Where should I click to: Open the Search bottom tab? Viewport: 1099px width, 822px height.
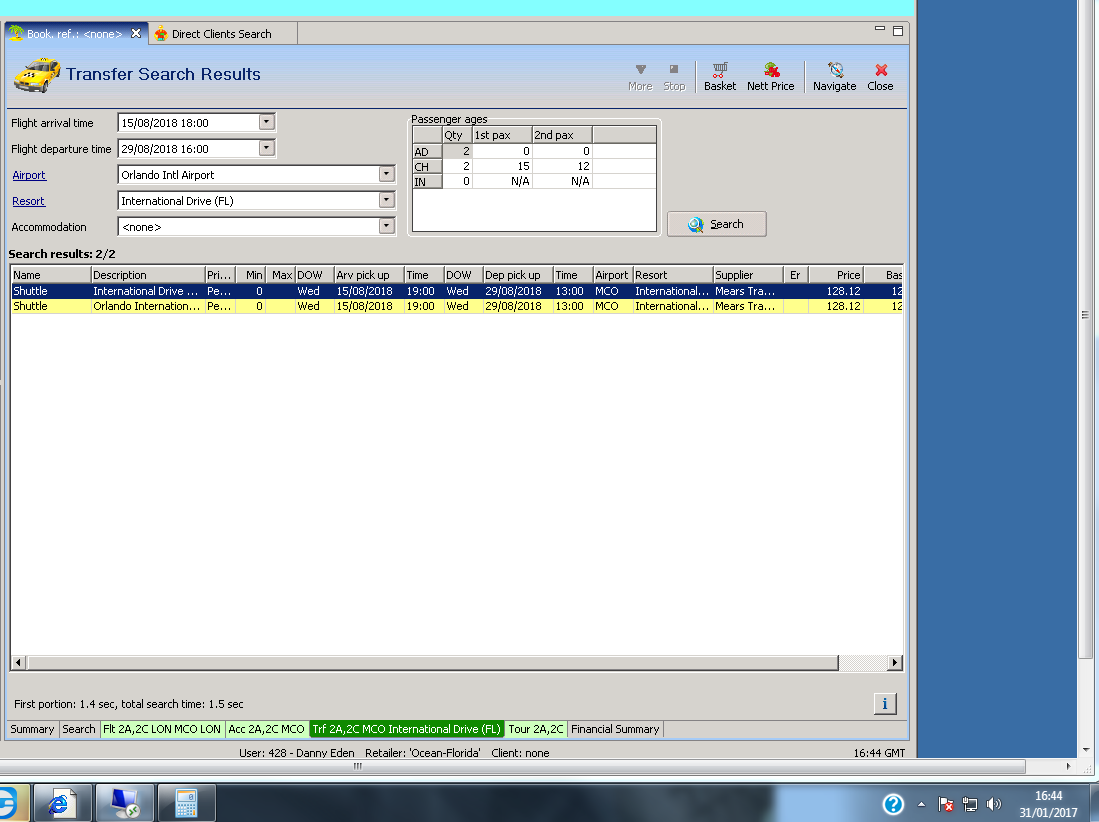pos(78,729)
